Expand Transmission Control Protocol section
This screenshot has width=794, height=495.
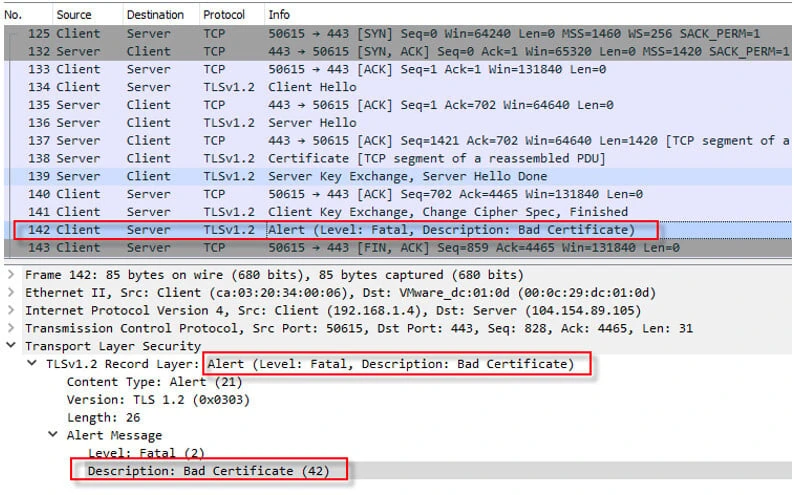tap(11, 328)
